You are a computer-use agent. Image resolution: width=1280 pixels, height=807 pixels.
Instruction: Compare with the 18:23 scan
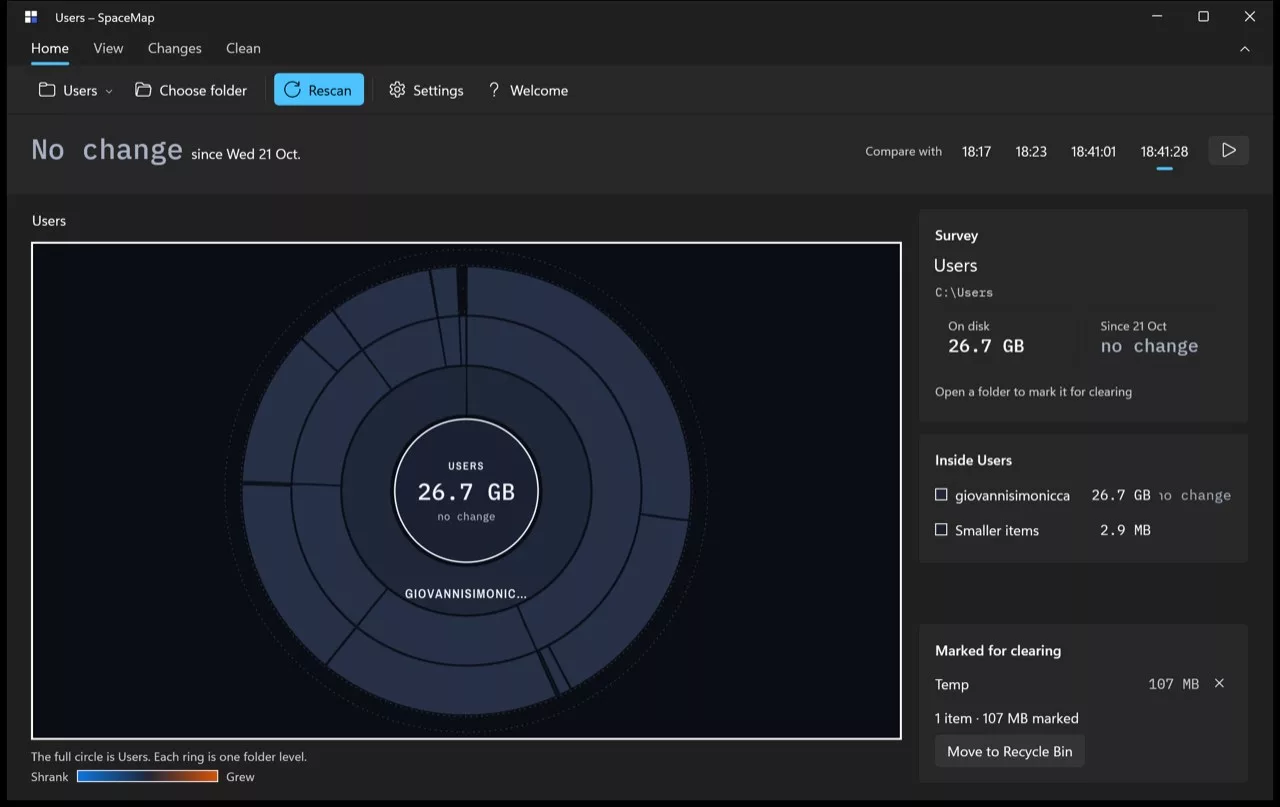[1031, 152]
